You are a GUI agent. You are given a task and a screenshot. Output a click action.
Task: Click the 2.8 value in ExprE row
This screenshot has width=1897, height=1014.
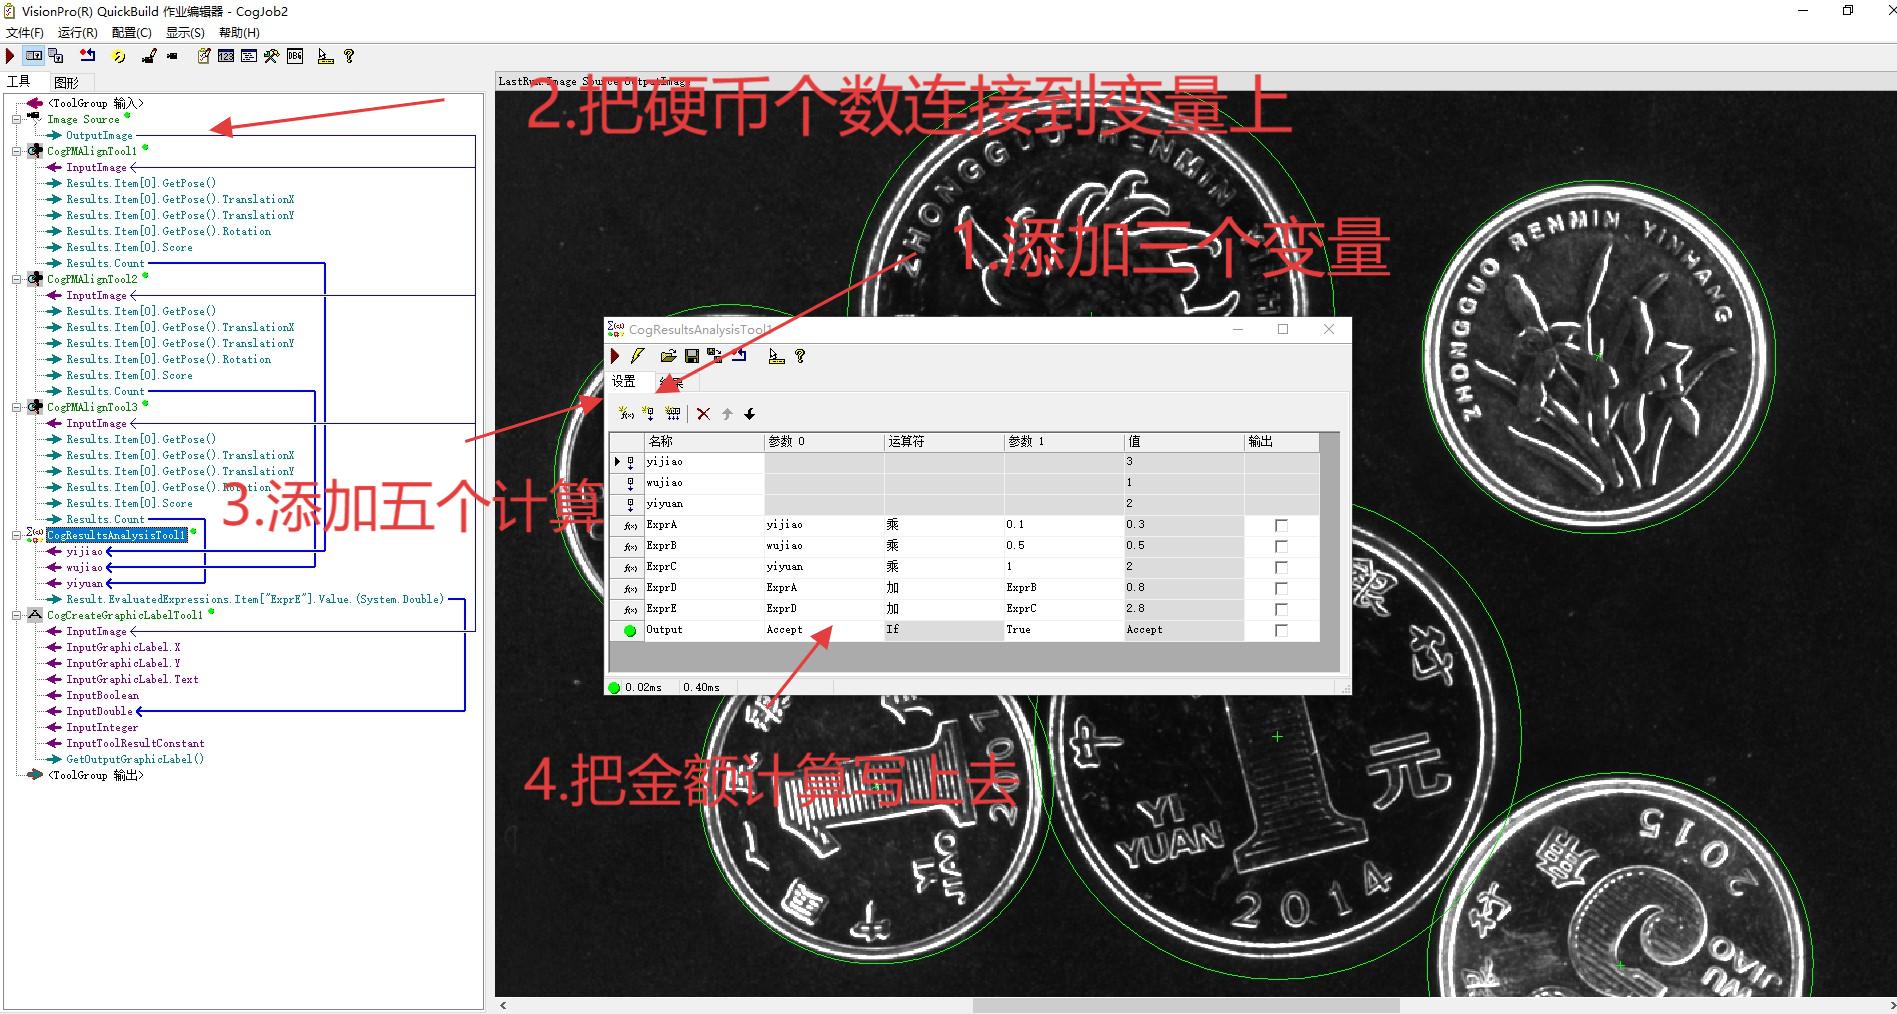click(x=1184, y=609)
